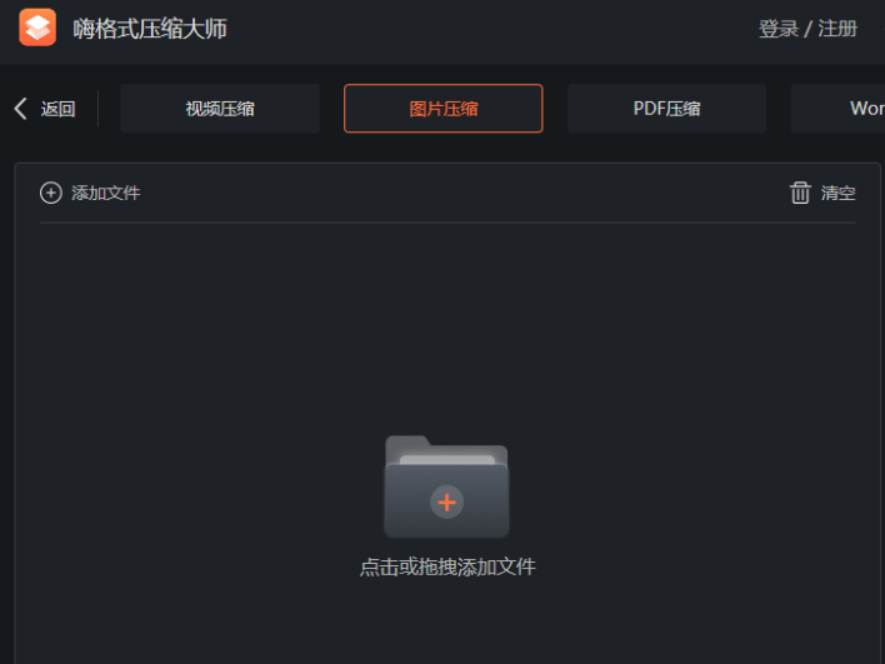Click the 登录 login link
The width and height of the screenshot is (885, 664).
coord(778,28)
